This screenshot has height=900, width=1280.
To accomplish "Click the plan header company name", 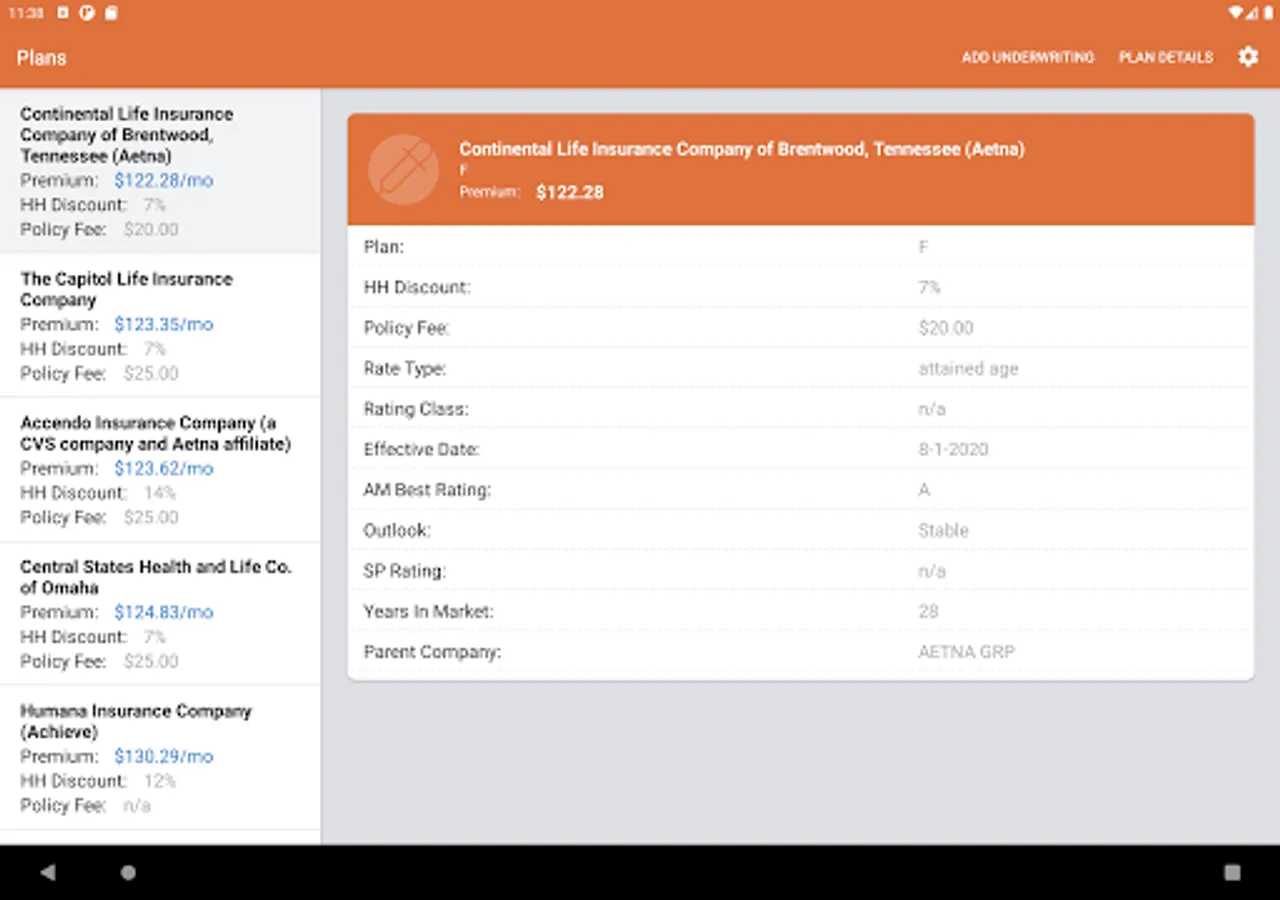I will [742, 149].
